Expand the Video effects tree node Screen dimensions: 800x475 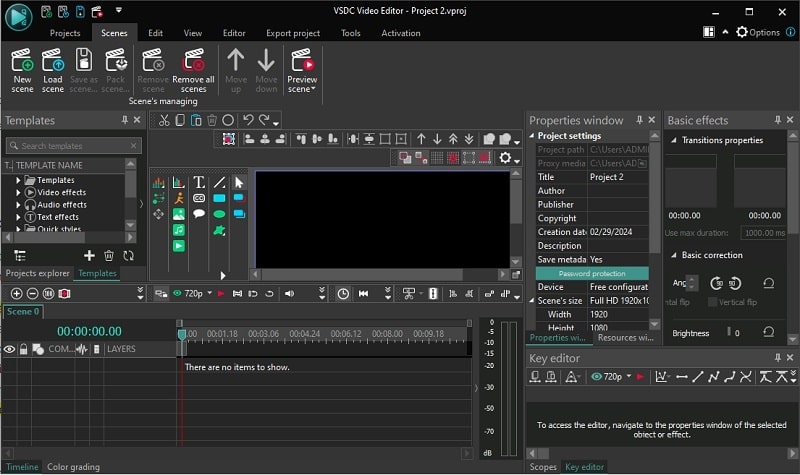pos(18,192)
